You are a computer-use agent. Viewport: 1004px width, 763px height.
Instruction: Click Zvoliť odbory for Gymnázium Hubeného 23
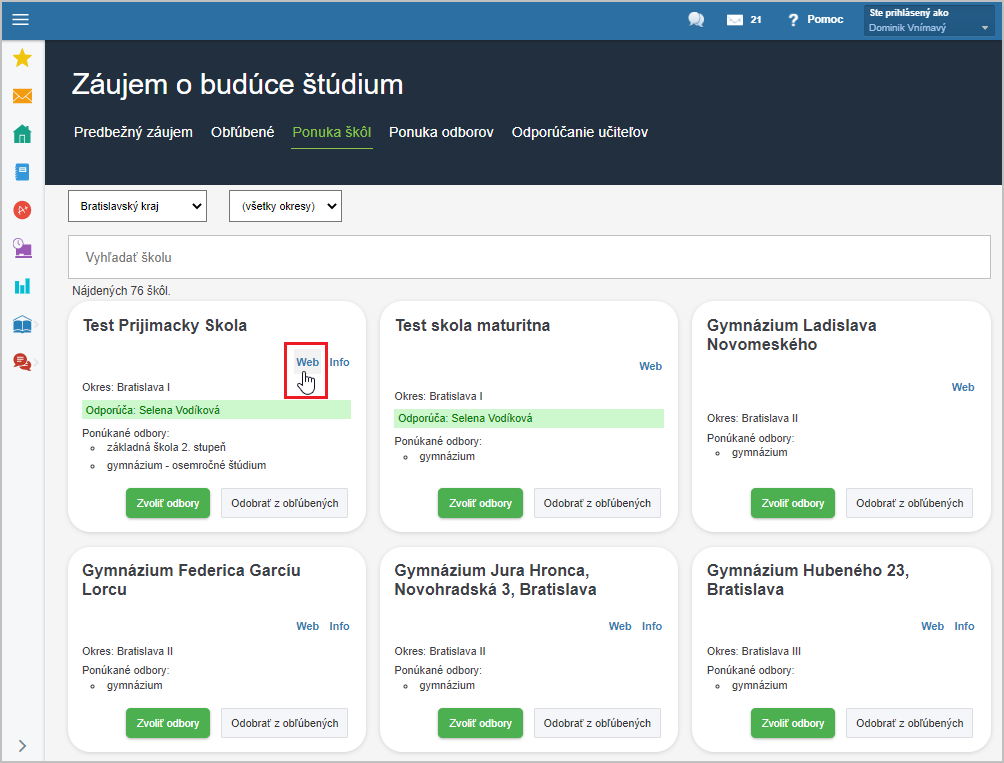(x=793, y=723)
